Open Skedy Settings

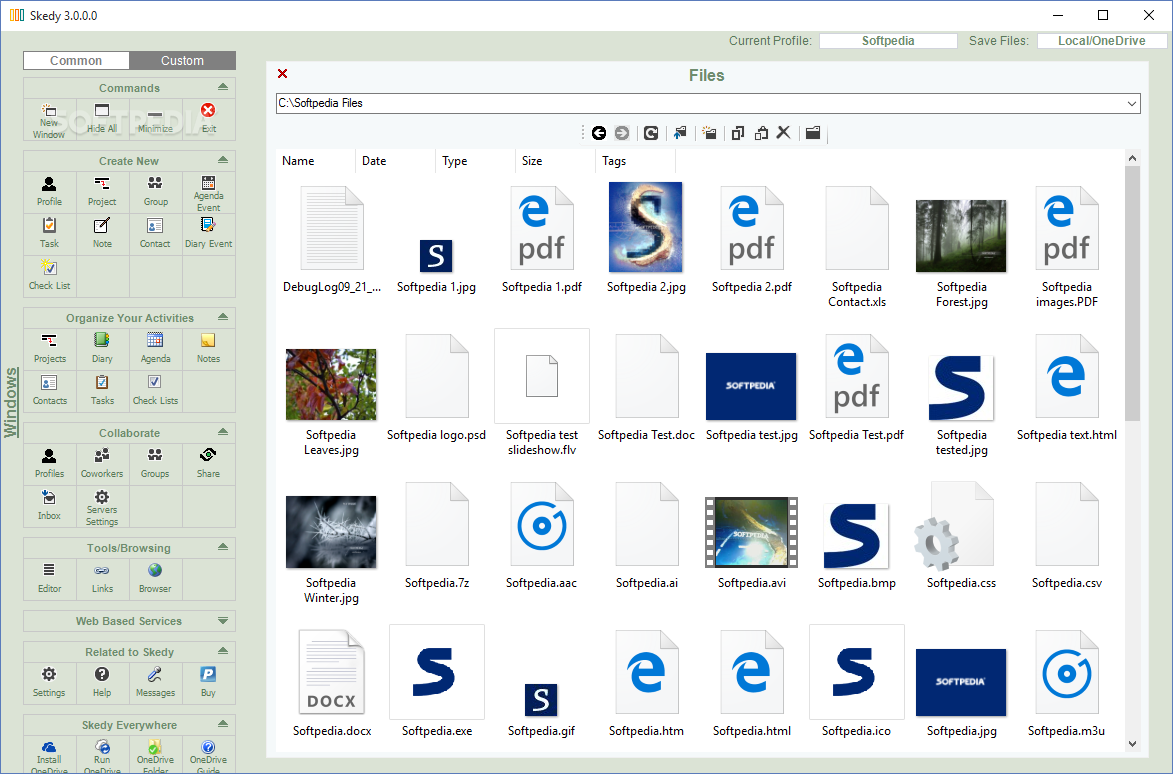pos(49,684)
